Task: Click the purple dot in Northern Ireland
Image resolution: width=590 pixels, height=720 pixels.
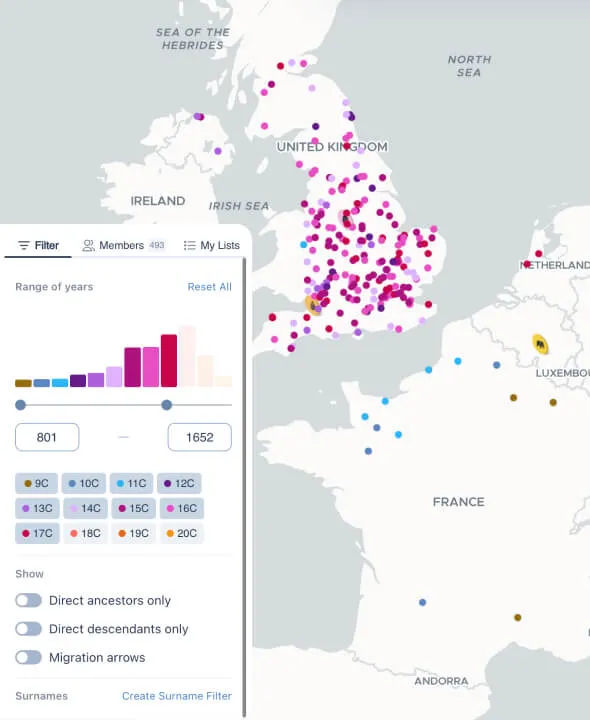Action: [x=218, y=151]
